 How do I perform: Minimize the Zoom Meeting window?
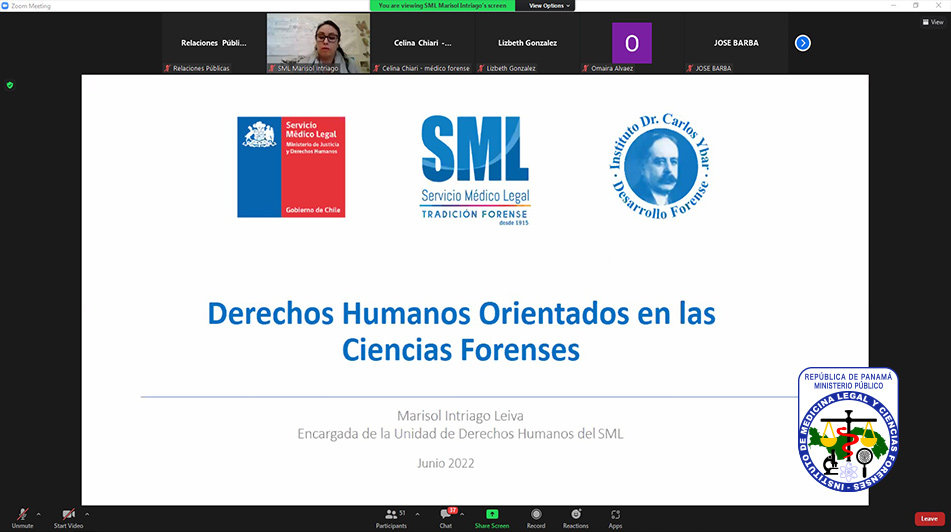pos(893,5)
